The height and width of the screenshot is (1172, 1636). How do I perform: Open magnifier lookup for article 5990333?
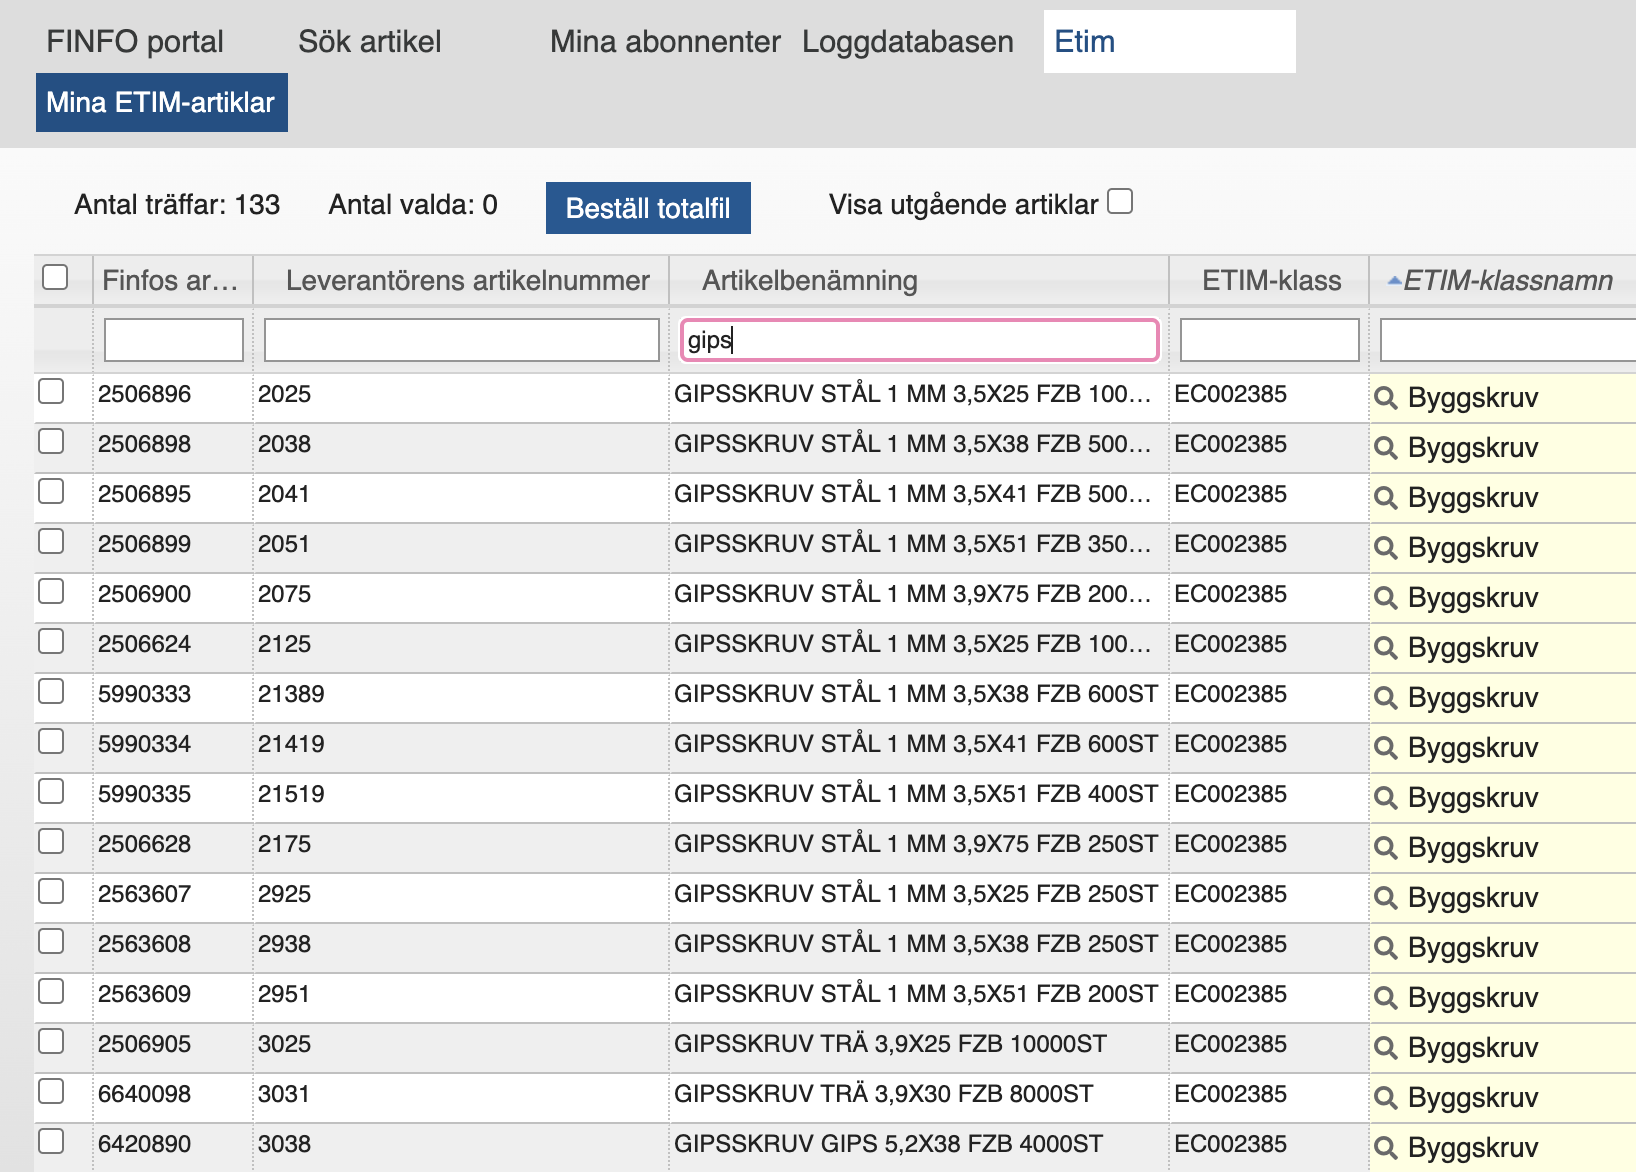point(1385,698)
